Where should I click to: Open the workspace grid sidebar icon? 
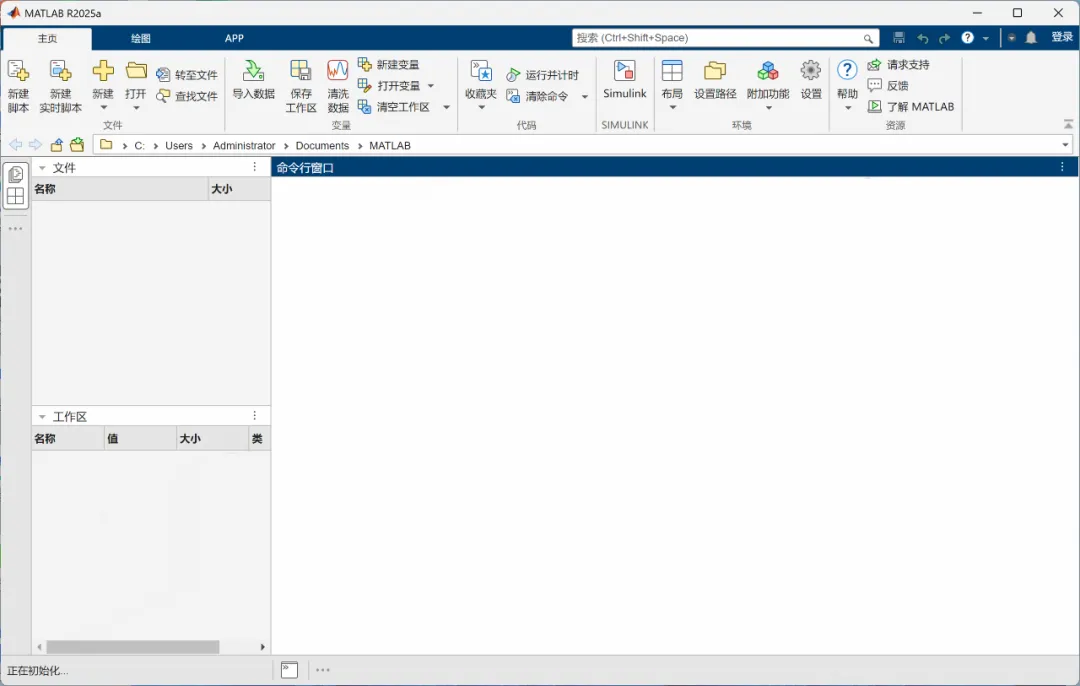tap(15, 196)
